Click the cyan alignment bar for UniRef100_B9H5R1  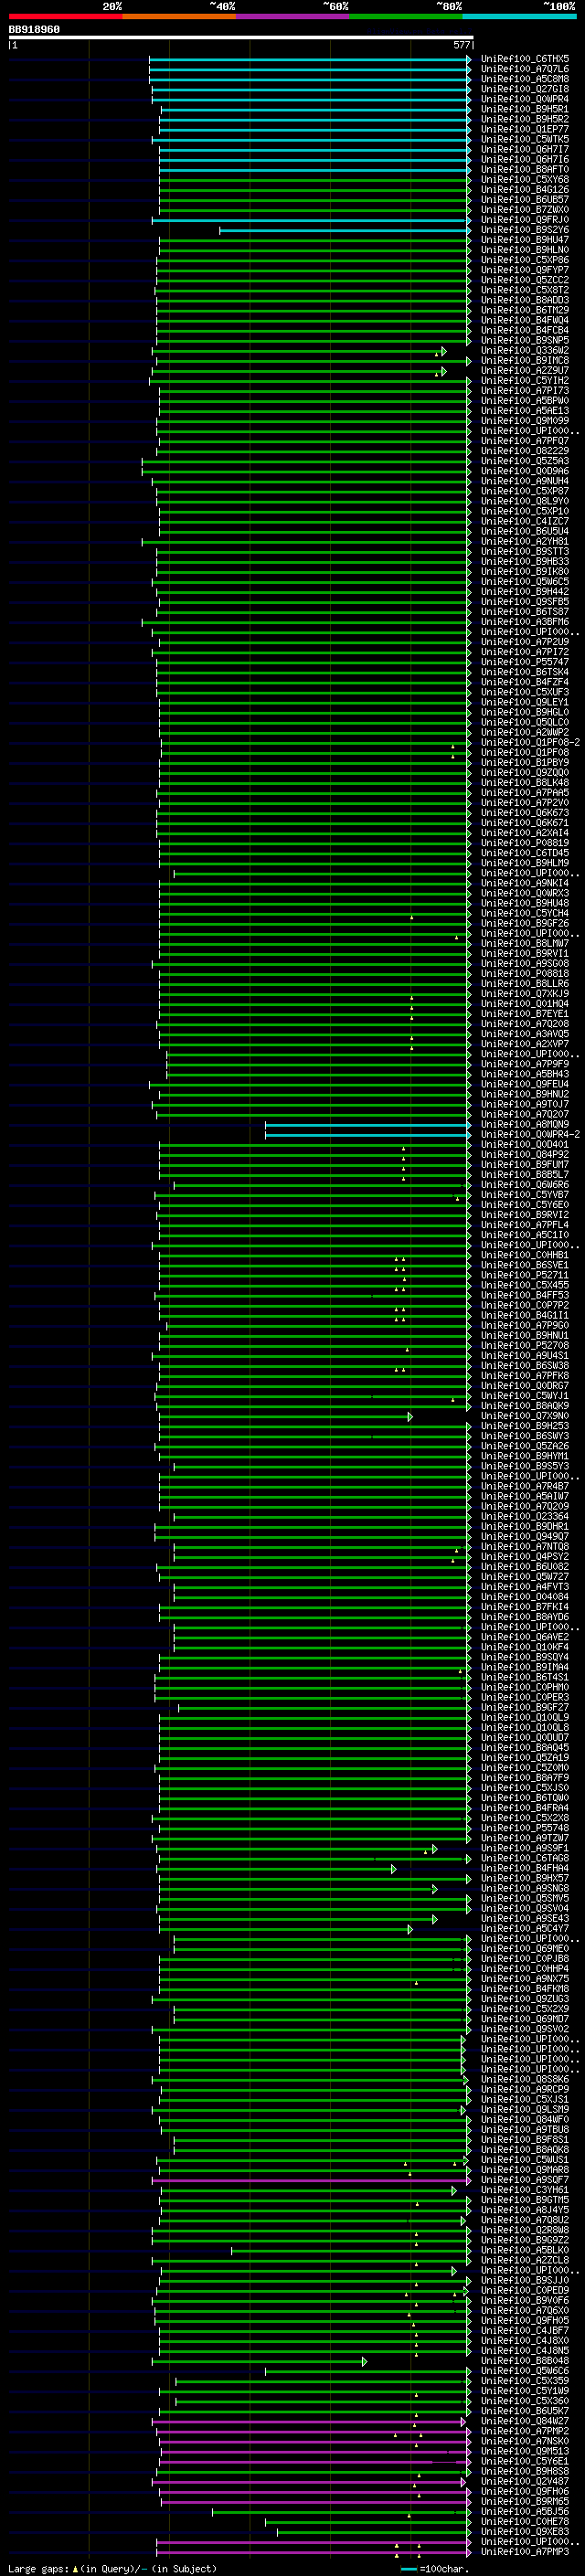tap(315, 110)
